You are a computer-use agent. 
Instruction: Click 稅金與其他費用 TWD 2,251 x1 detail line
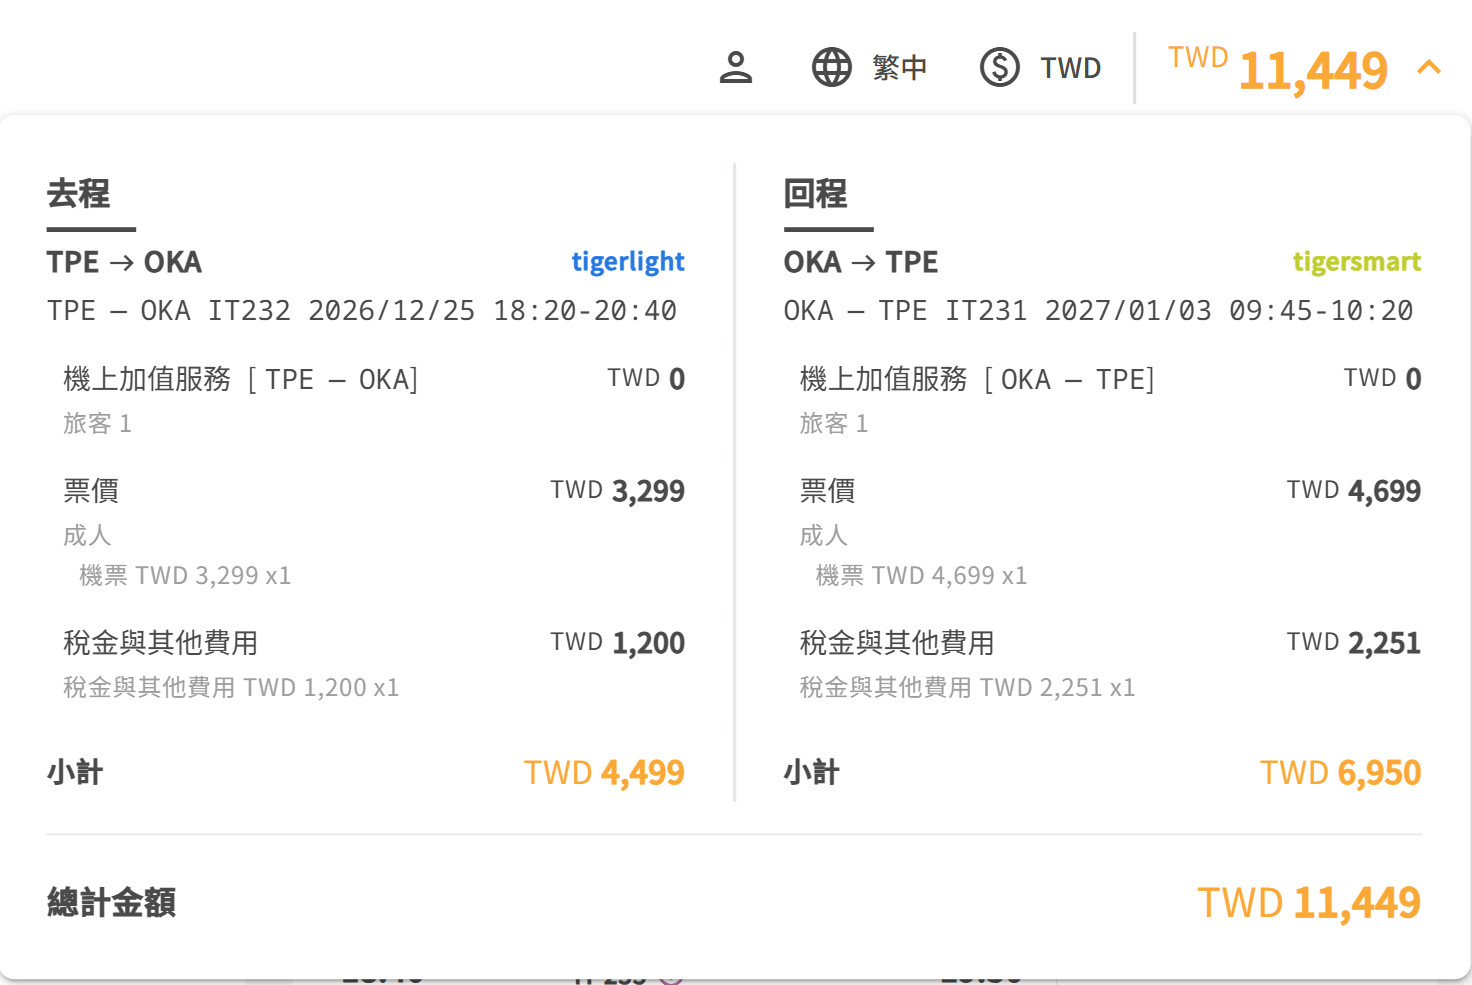point(967,688)
